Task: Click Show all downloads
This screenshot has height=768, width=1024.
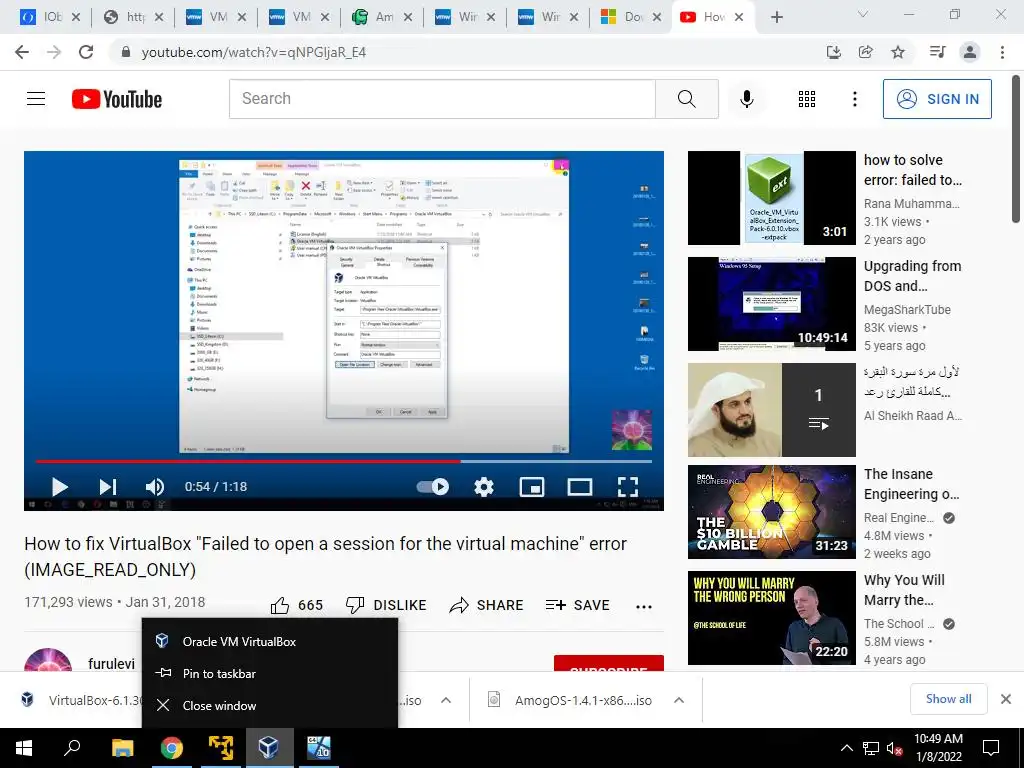Action: pyautogui.click(x=948, y=699)
